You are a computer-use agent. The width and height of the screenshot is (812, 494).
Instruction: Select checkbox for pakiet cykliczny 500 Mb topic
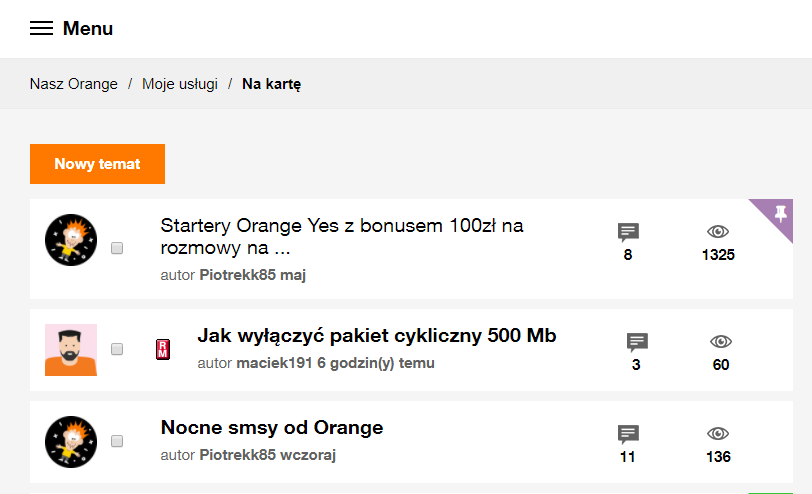[x=117, y=349]
